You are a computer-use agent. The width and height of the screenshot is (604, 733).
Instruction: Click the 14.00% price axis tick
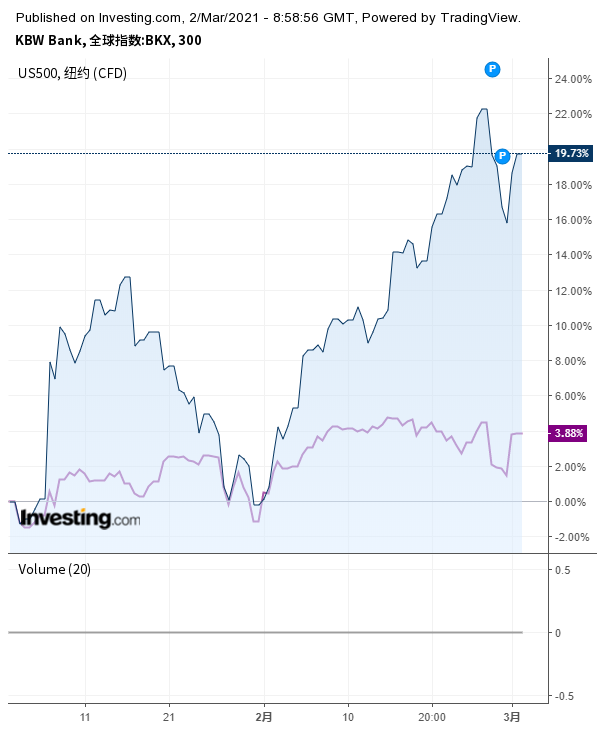click(x=574, y=255)
